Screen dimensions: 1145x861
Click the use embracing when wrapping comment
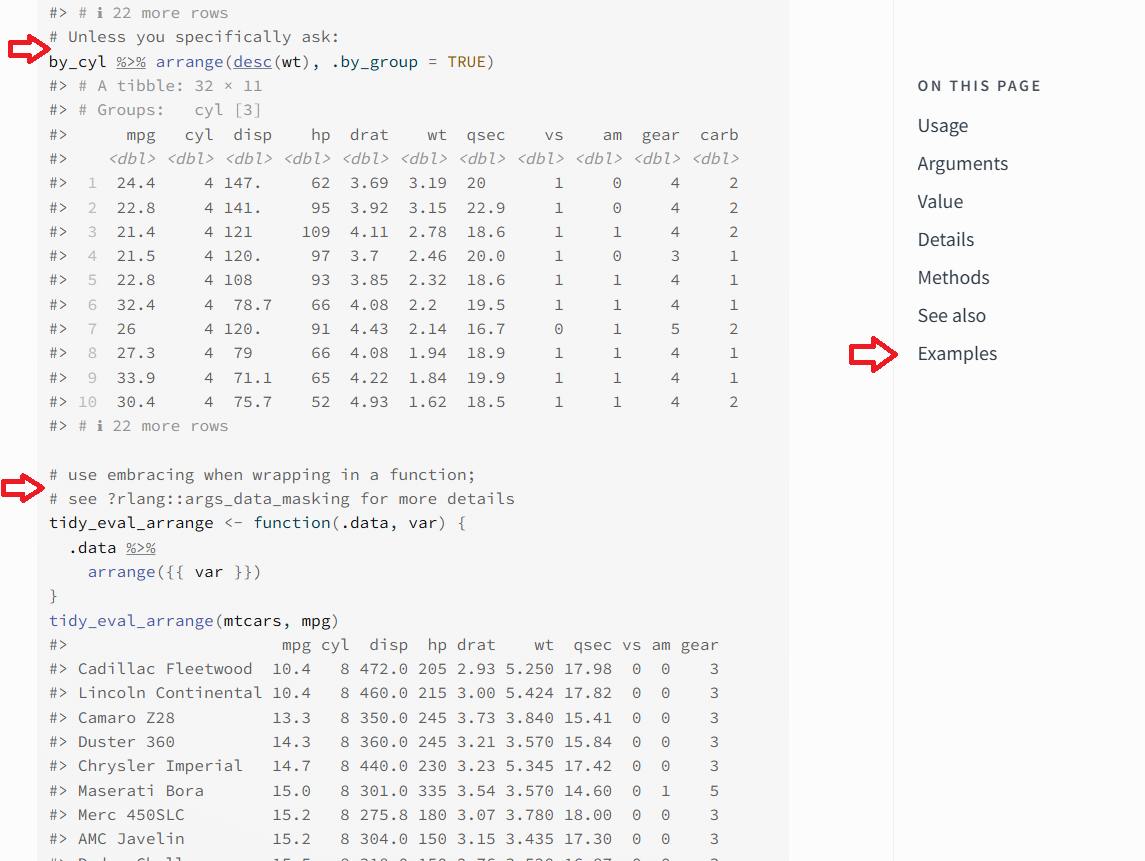tap(262, 475)
